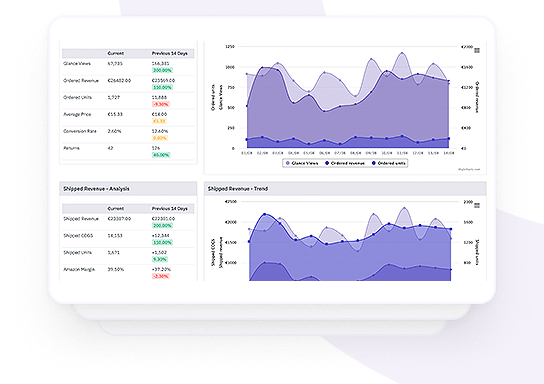Click the Previous 14 Days header in top table
Screen dimensions: 544x384
pyautogui.click(x=169, y=53)
